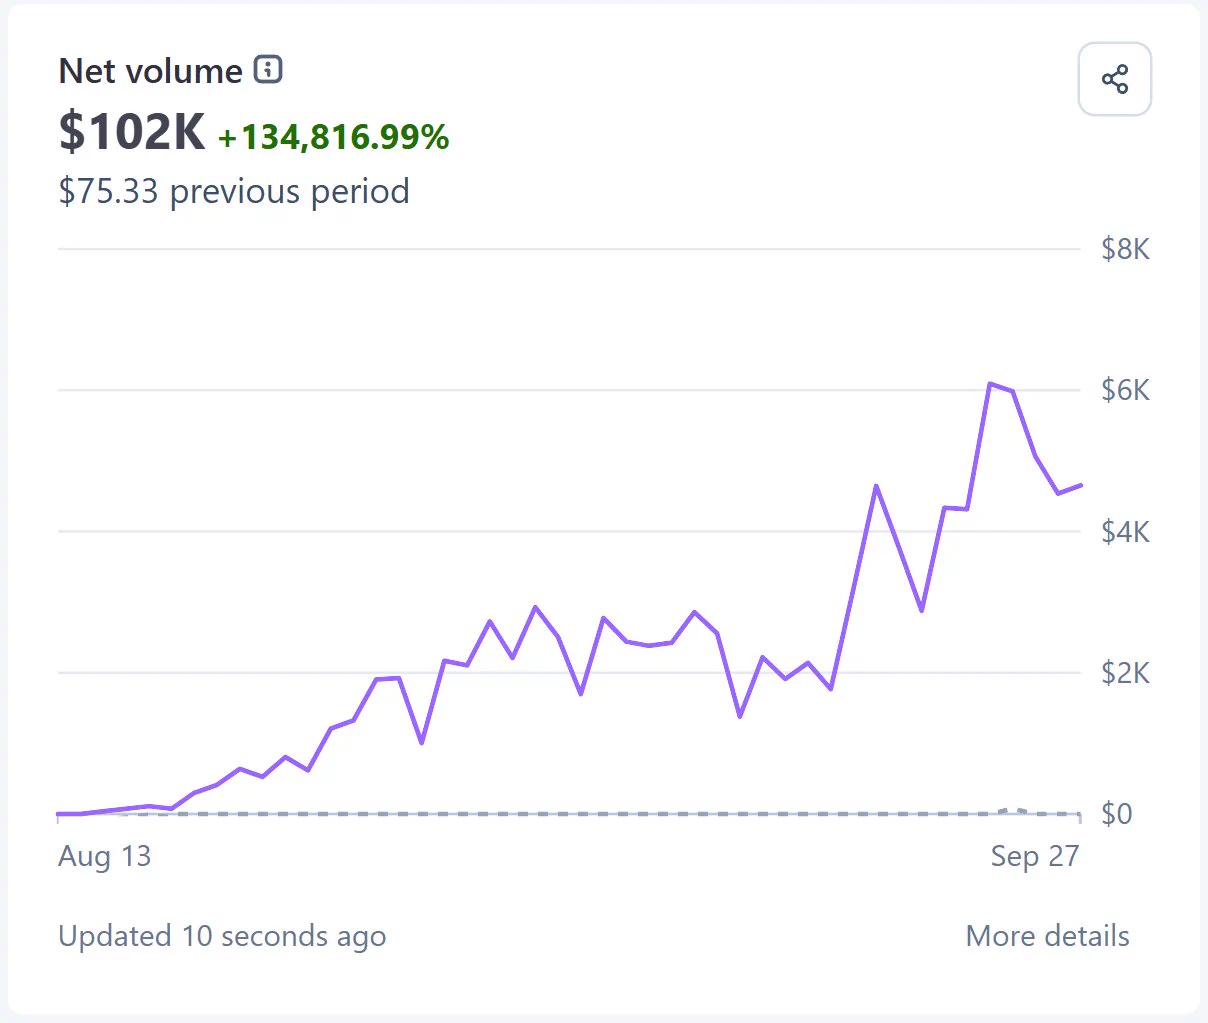Click the Sep 27 end date label
Screen dimensions: 1208x1023
click(x=1035, y=856)
